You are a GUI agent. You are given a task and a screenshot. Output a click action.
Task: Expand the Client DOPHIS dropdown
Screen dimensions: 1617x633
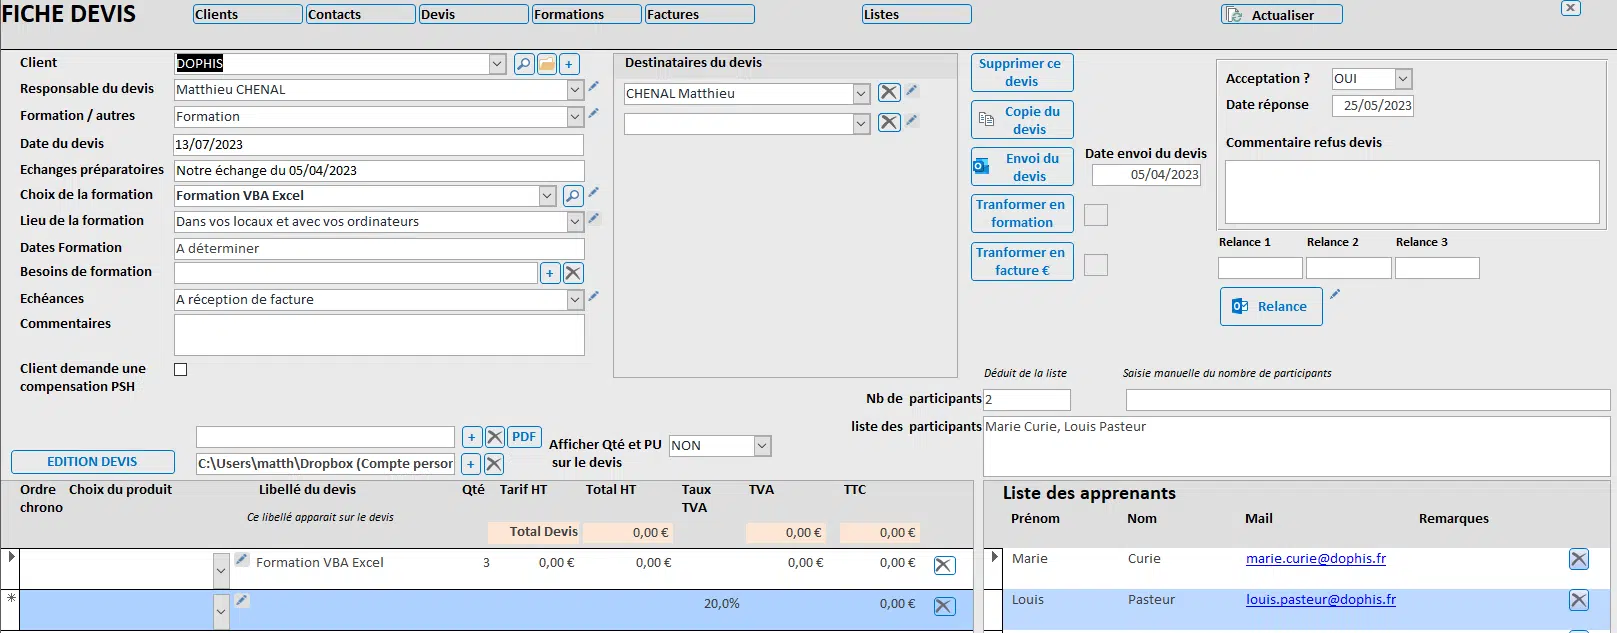click(x=497, y=64)
